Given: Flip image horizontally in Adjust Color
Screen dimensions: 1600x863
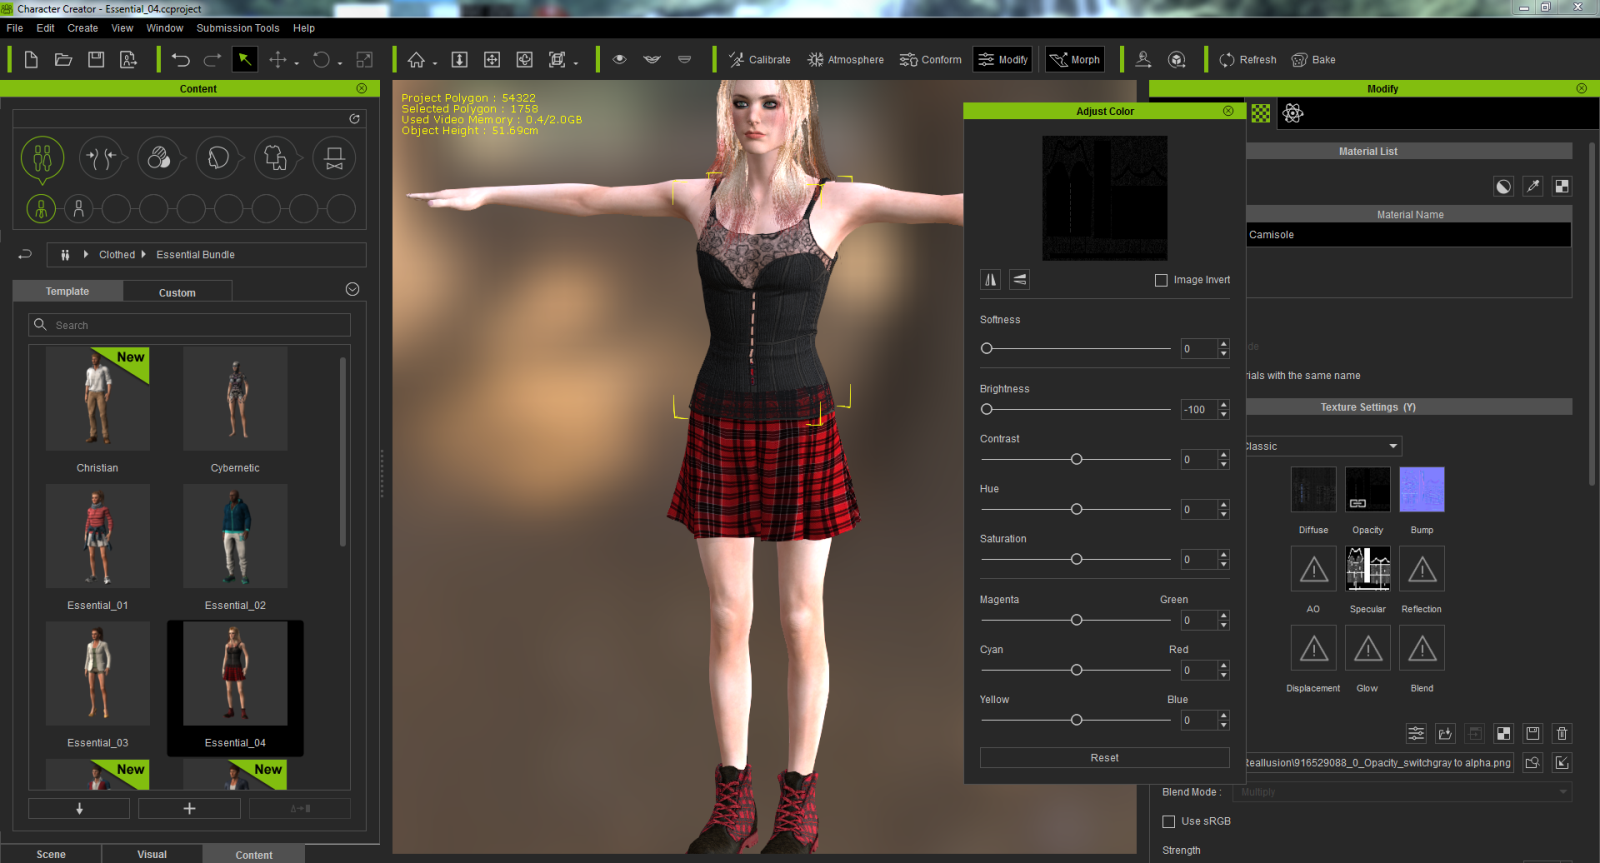Looking at the screenshot, I should pyautogui.click(x=991, y=280).
